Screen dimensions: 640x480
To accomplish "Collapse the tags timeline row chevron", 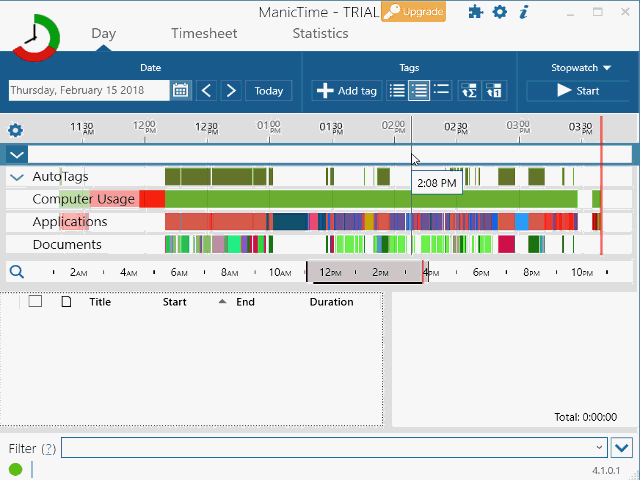I will click(17, 155).
